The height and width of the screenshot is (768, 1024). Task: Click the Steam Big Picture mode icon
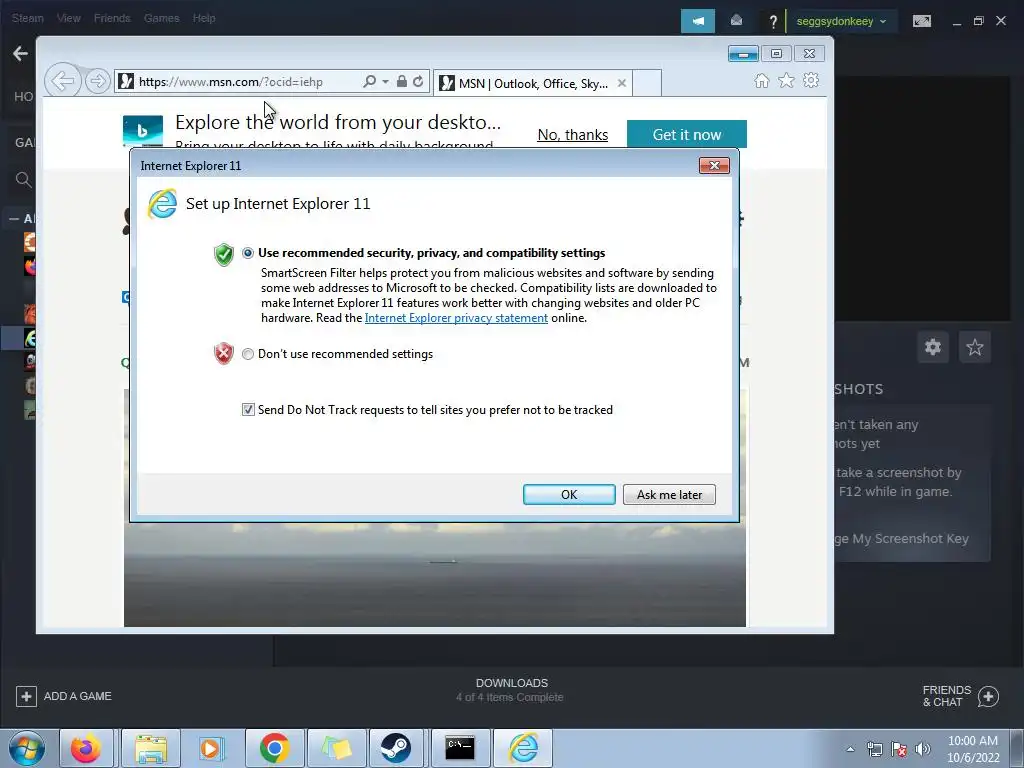pyautogui.click(x=921, y=21)
